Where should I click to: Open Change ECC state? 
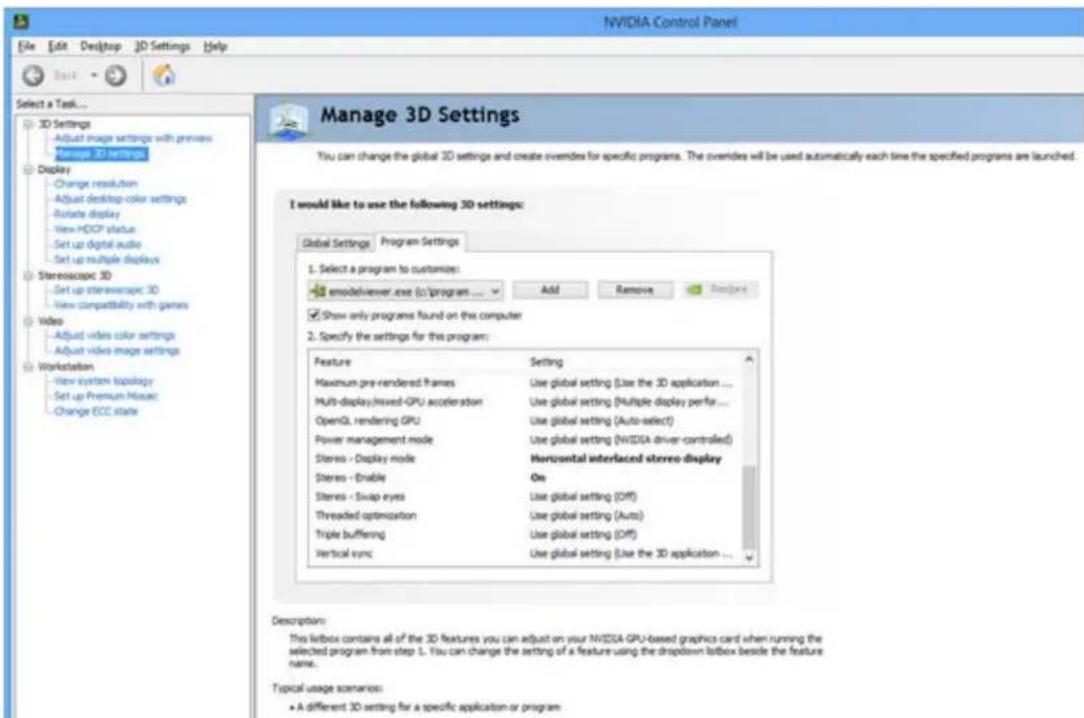tap(96, 412)
